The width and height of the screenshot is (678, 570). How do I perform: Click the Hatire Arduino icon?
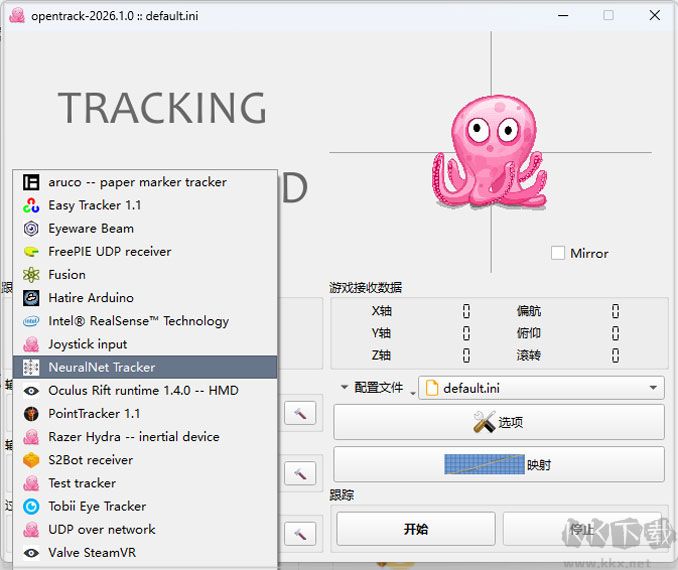click(31, 298)
